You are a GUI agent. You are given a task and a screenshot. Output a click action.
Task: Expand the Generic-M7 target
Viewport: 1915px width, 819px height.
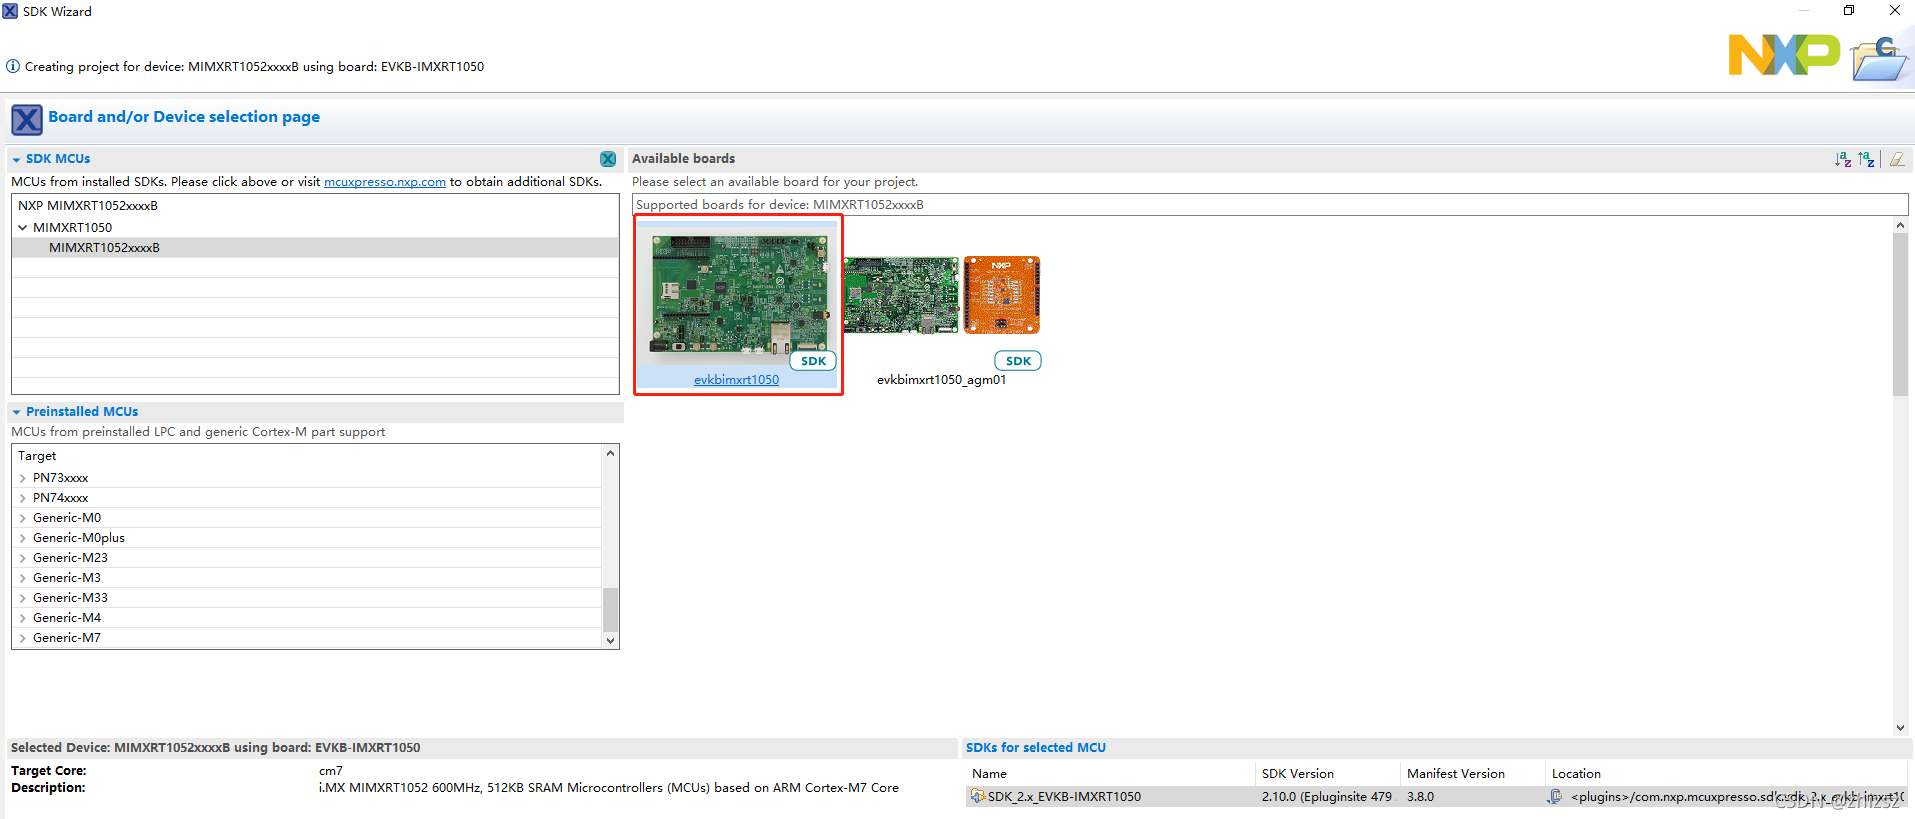tap(23, 638)
